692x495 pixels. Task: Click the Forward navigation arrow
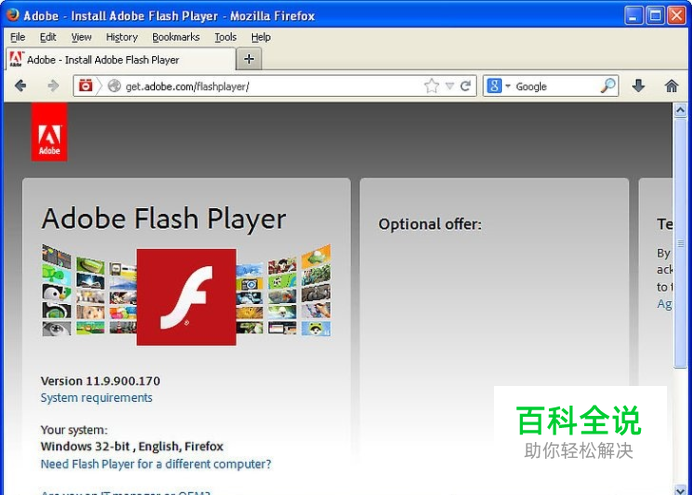[53, 86]
